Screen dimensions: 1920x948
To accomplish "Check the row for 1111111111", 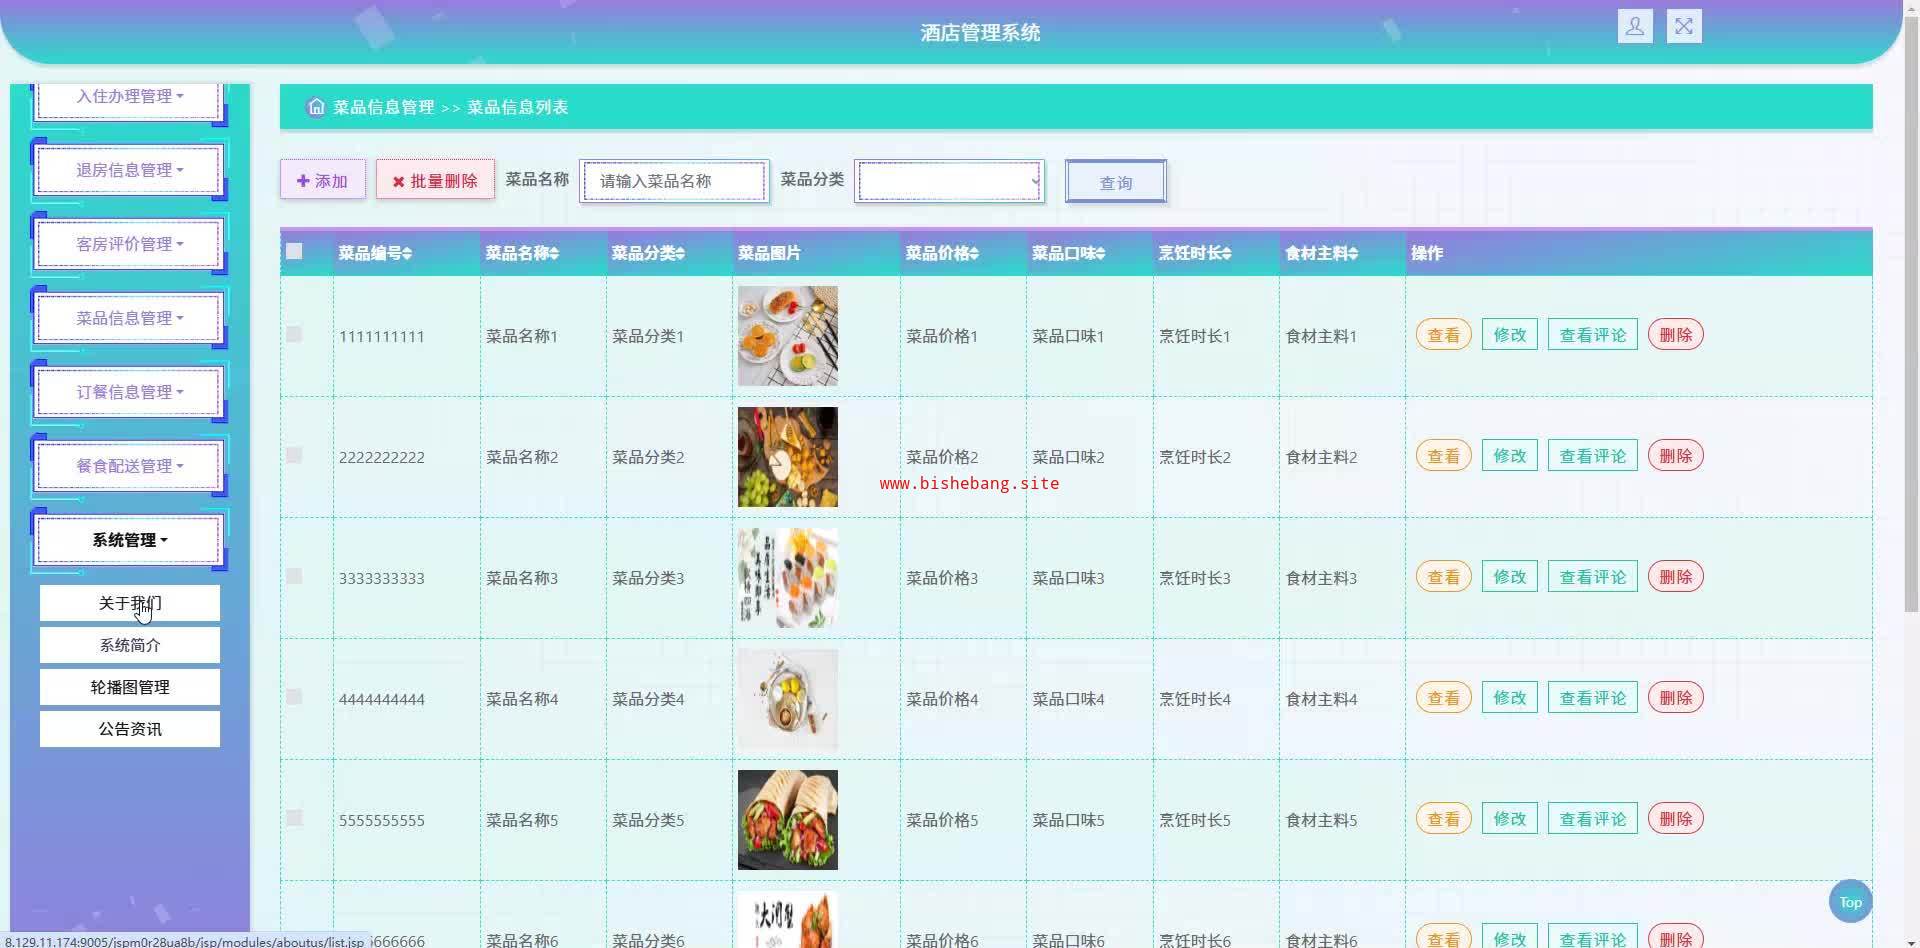I will pos(294,334).
